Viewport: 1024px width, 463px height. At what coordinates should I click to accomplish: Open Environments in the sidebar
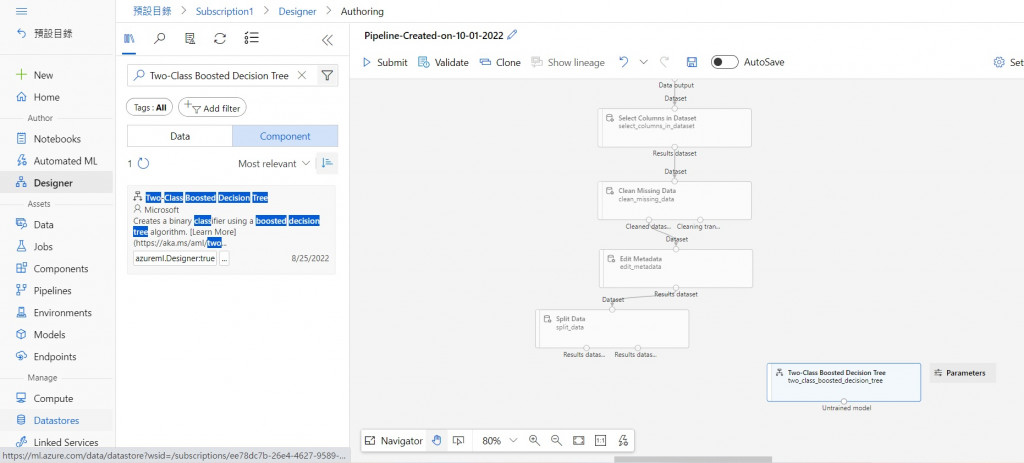(x=54, y=313)
